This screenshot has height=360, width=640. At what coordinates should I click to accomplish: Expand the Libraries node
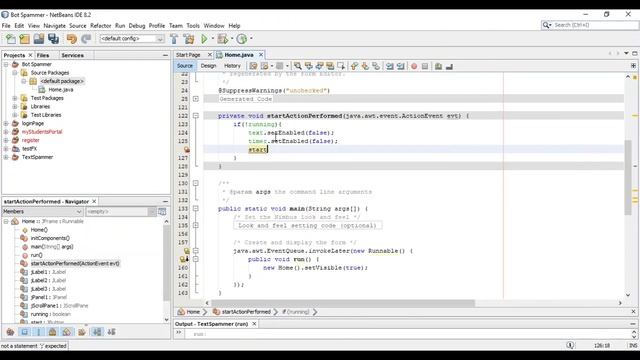click(15, 107)
